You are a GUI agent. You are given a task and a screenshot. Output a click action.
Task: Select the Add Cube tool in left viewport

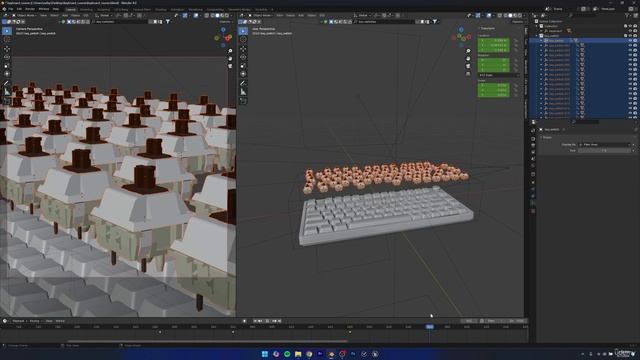[x=7, y=101]
